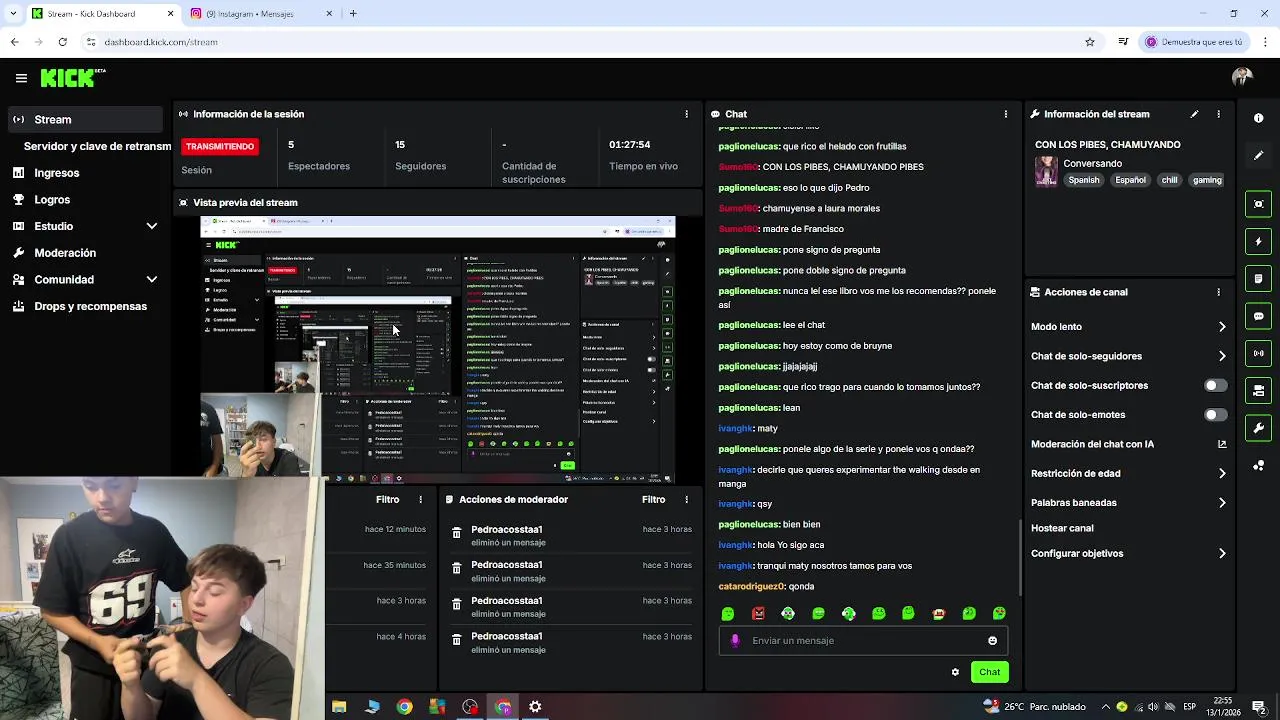The height and width of the screenshot is (720, 1280).
Task: Open a new browser tab
Action: [353, 13]
